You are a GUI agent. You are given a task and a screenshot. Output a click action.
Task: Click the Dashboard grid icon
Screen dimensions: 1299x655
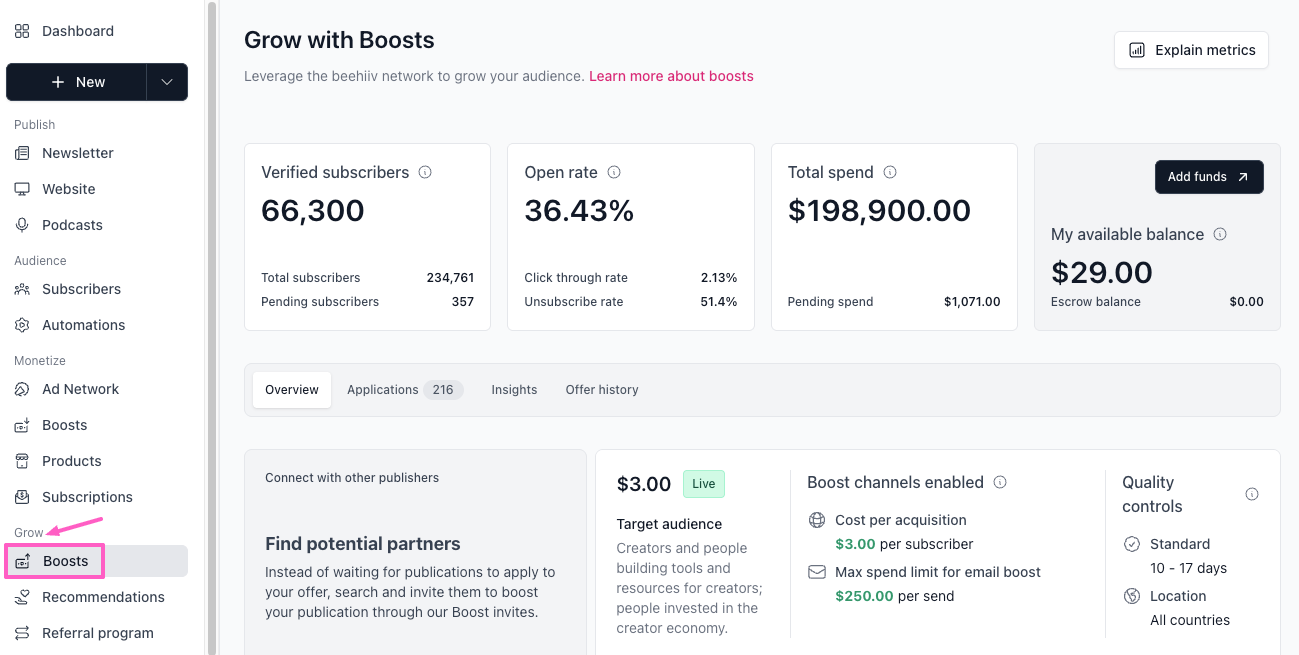coord(22,31)
